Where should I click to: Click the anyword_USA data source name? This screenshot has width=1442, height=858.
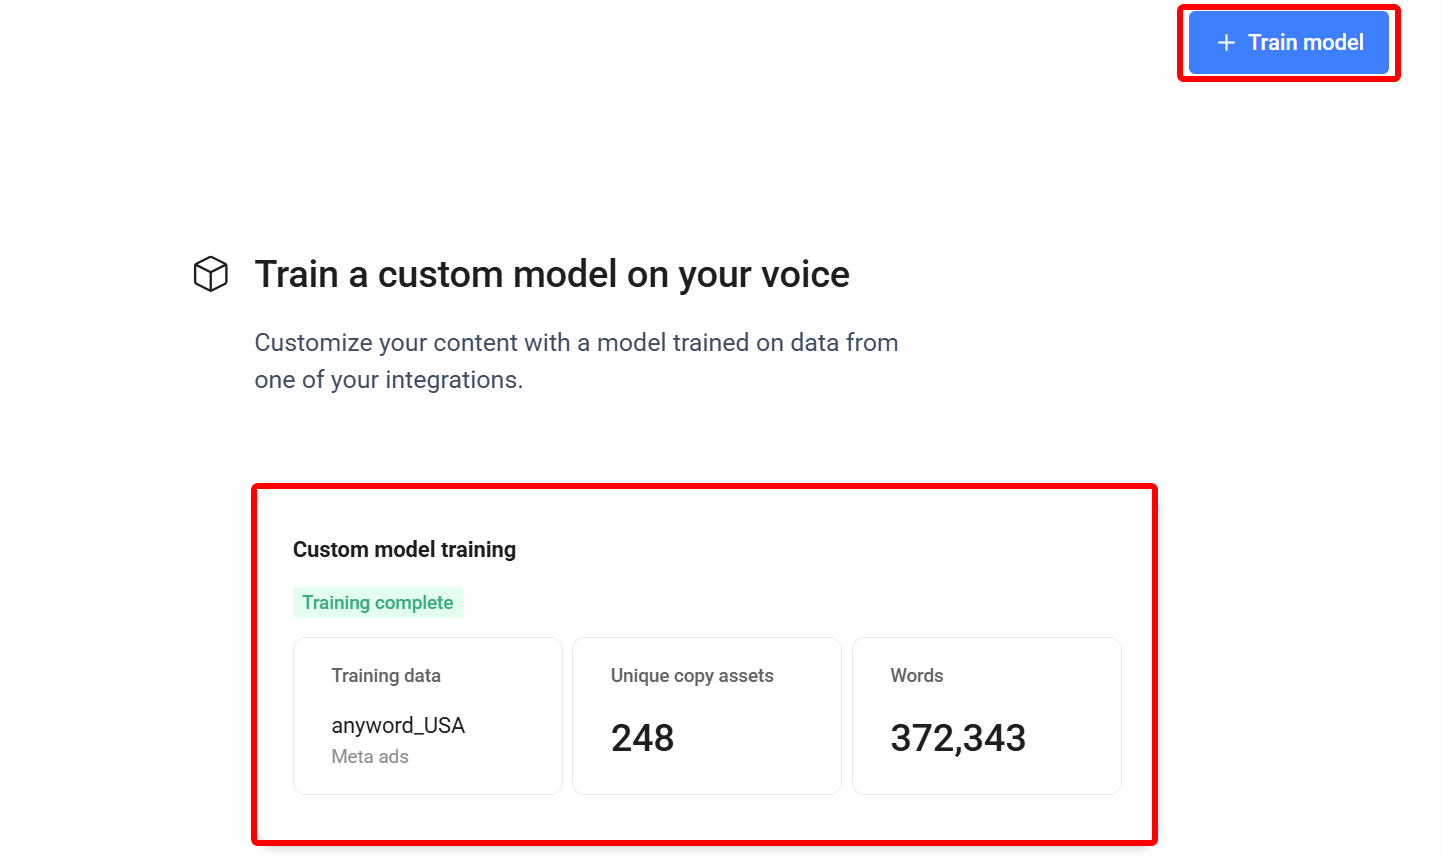[x=398, y=725]
